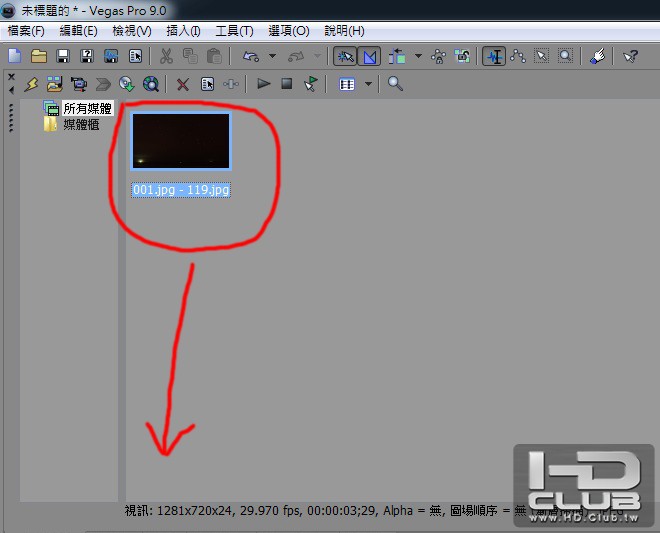Stop the media preview
The width and height of the screenshot is (660, 533).
click(287, 84)
